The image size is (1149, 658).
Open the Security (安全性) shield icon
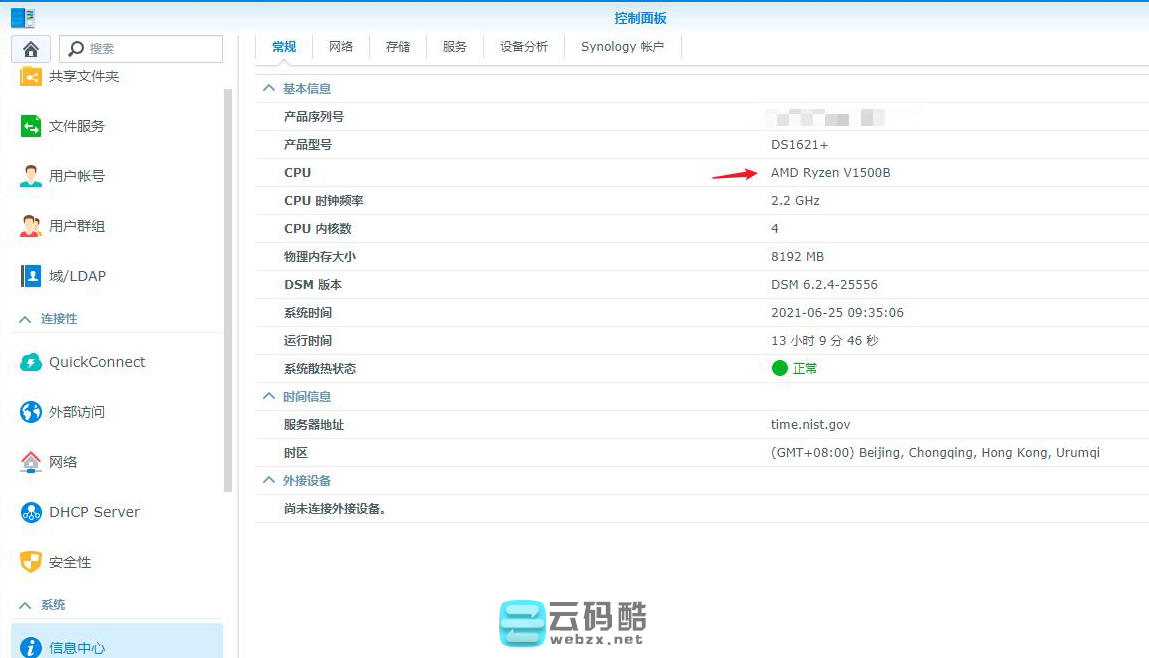point(31,562)
